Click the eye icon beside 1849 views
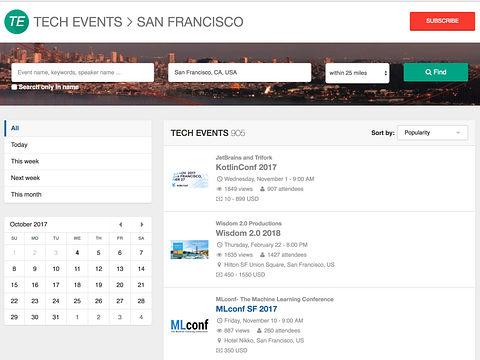Screen dimensions: 480x360 click(219, 189)
